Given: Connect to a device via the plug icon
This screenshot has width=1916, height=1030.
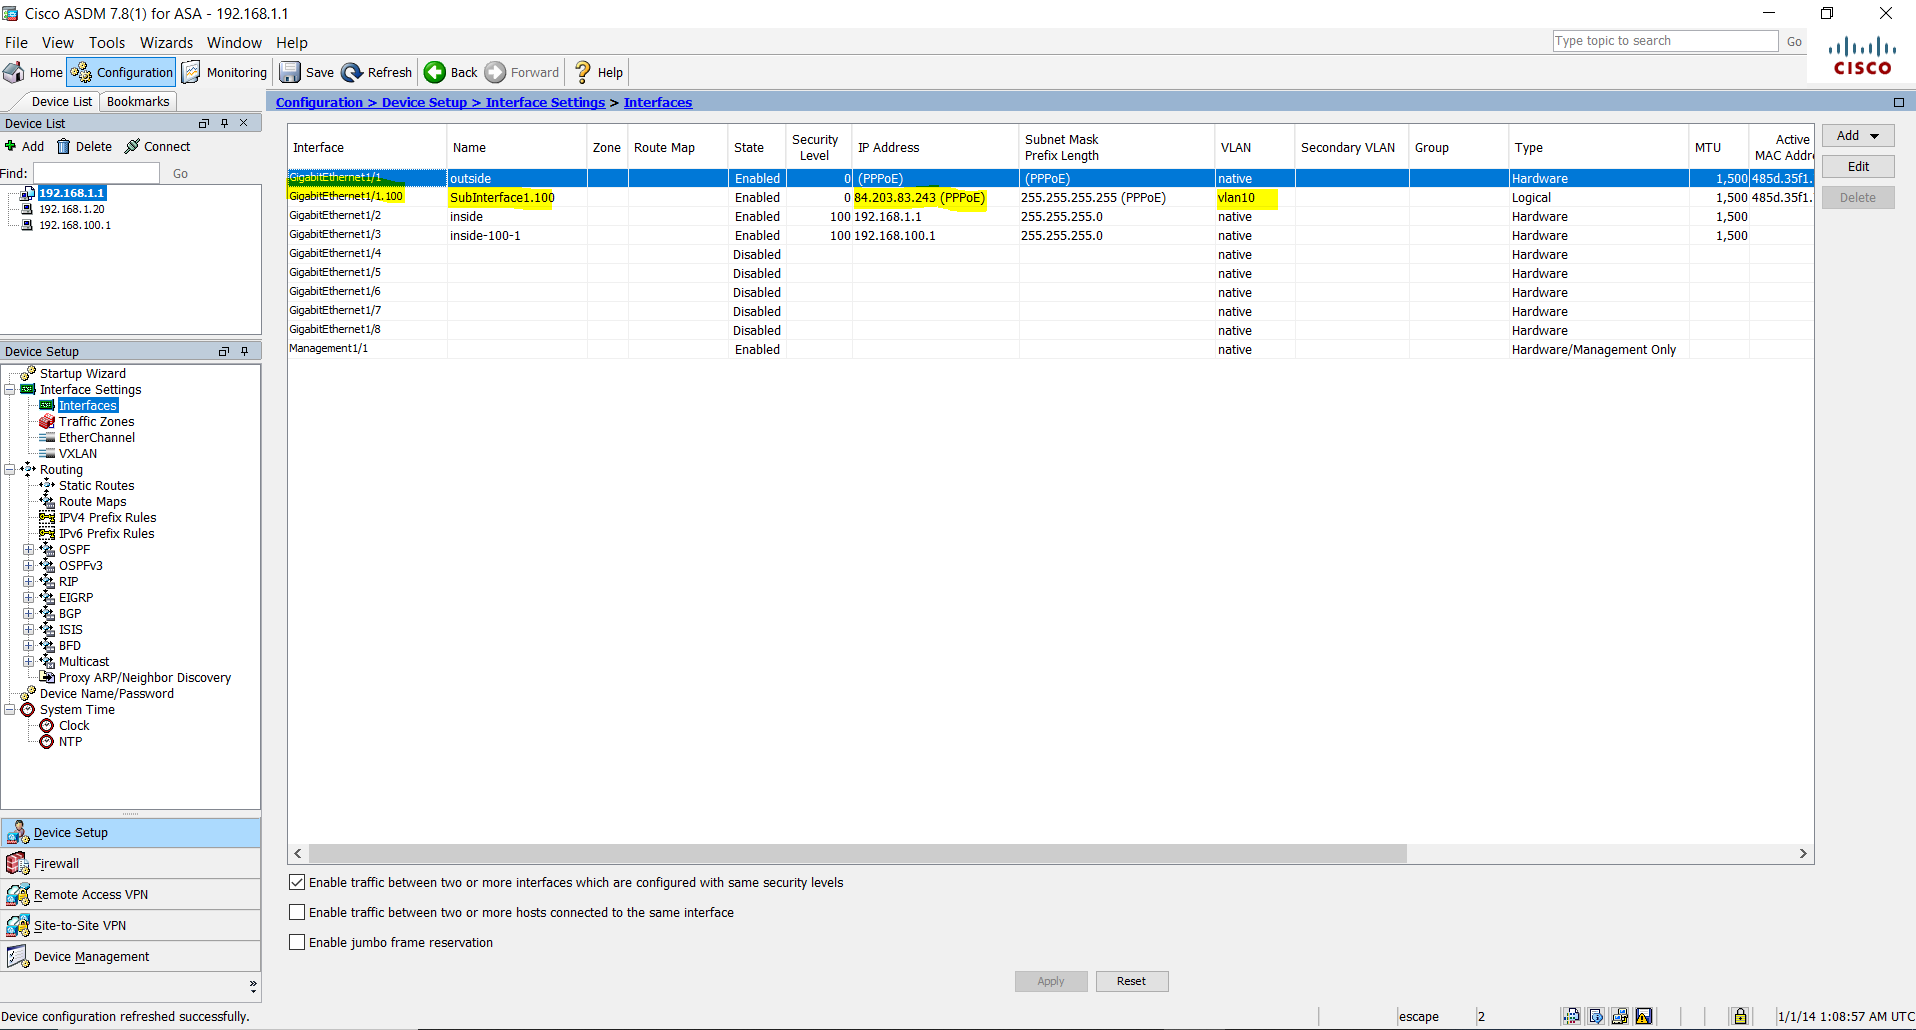Looking at the screenshot, I should click(x=133, y=146).
